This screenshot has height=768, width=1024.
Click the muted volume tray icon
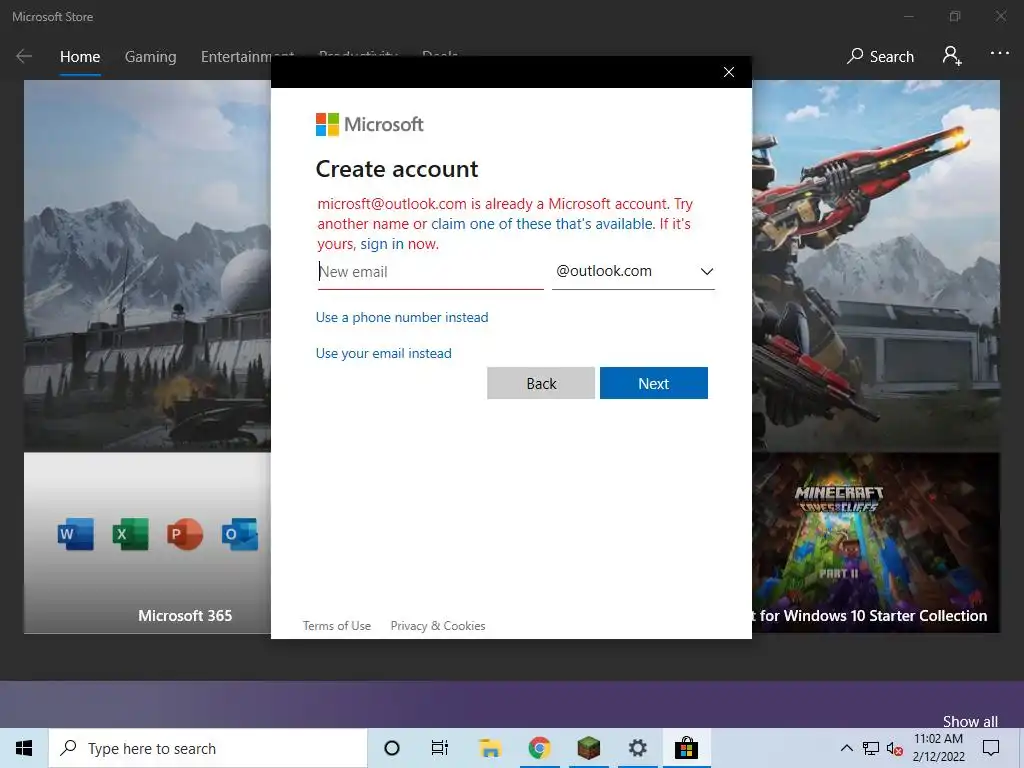[x=894, y=748]
